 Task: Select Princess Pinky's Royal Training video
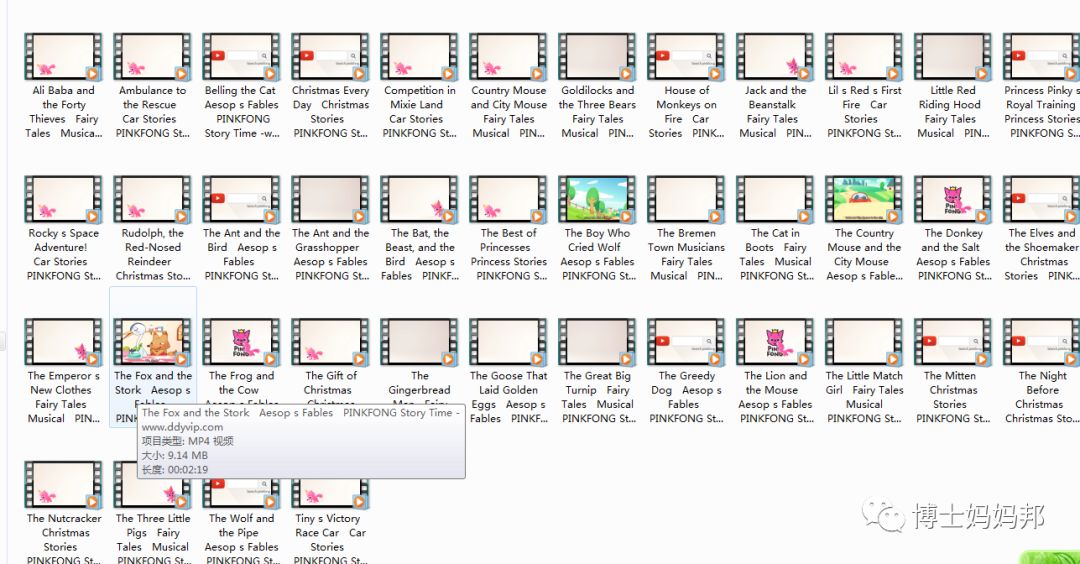[1041, 56]
